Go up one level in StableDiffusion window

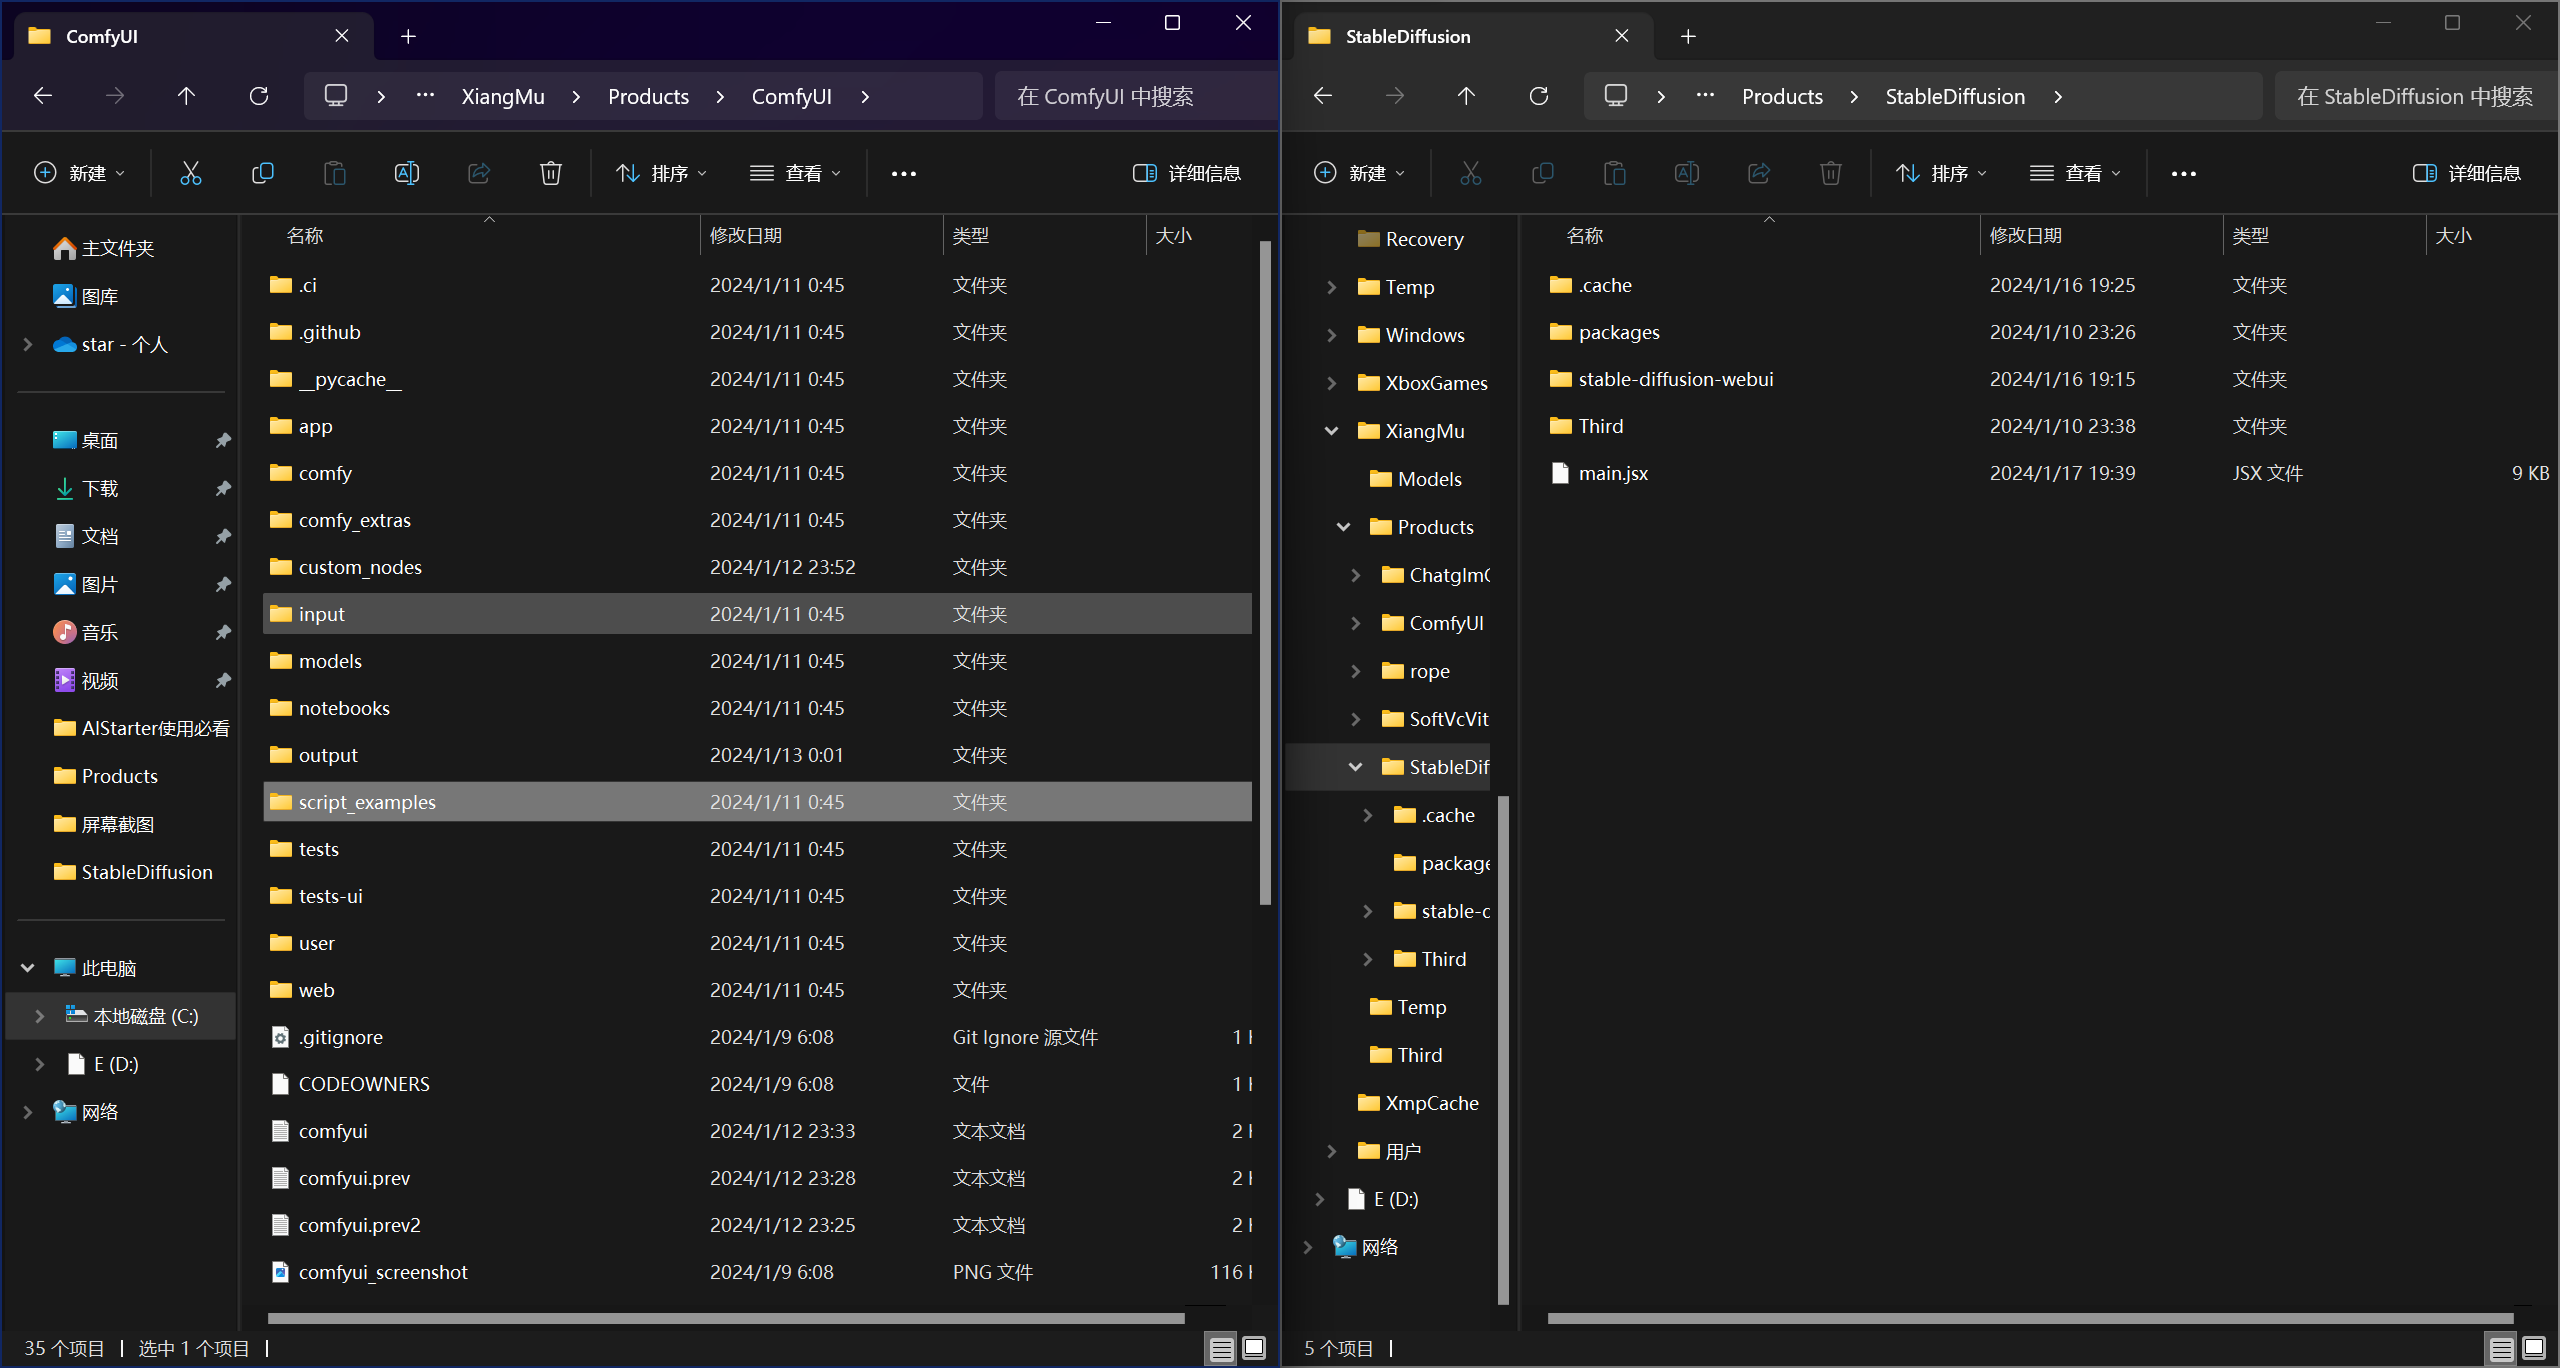[x=1466, y=96]
